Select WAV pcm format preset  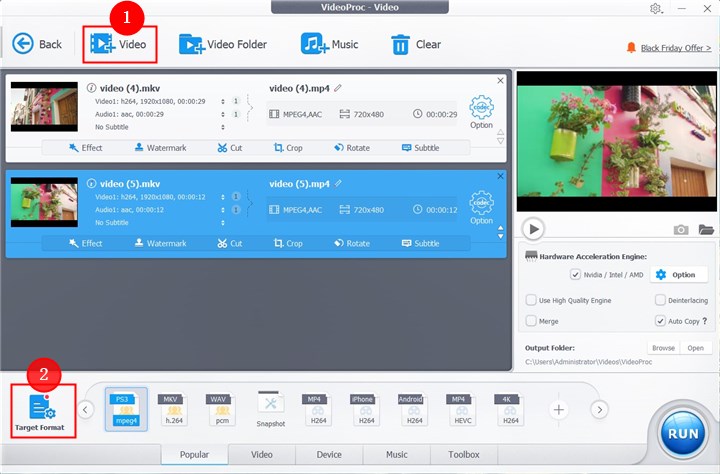(222, 409)
